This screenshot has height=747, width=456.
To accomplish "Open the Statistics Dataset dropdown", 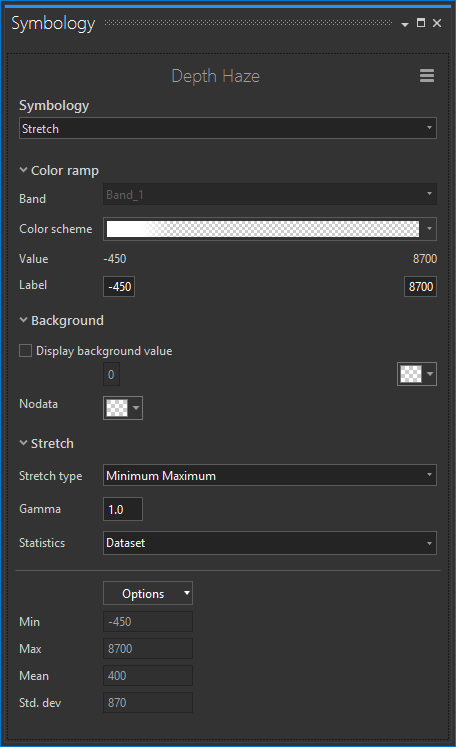I will click(270, 543).
